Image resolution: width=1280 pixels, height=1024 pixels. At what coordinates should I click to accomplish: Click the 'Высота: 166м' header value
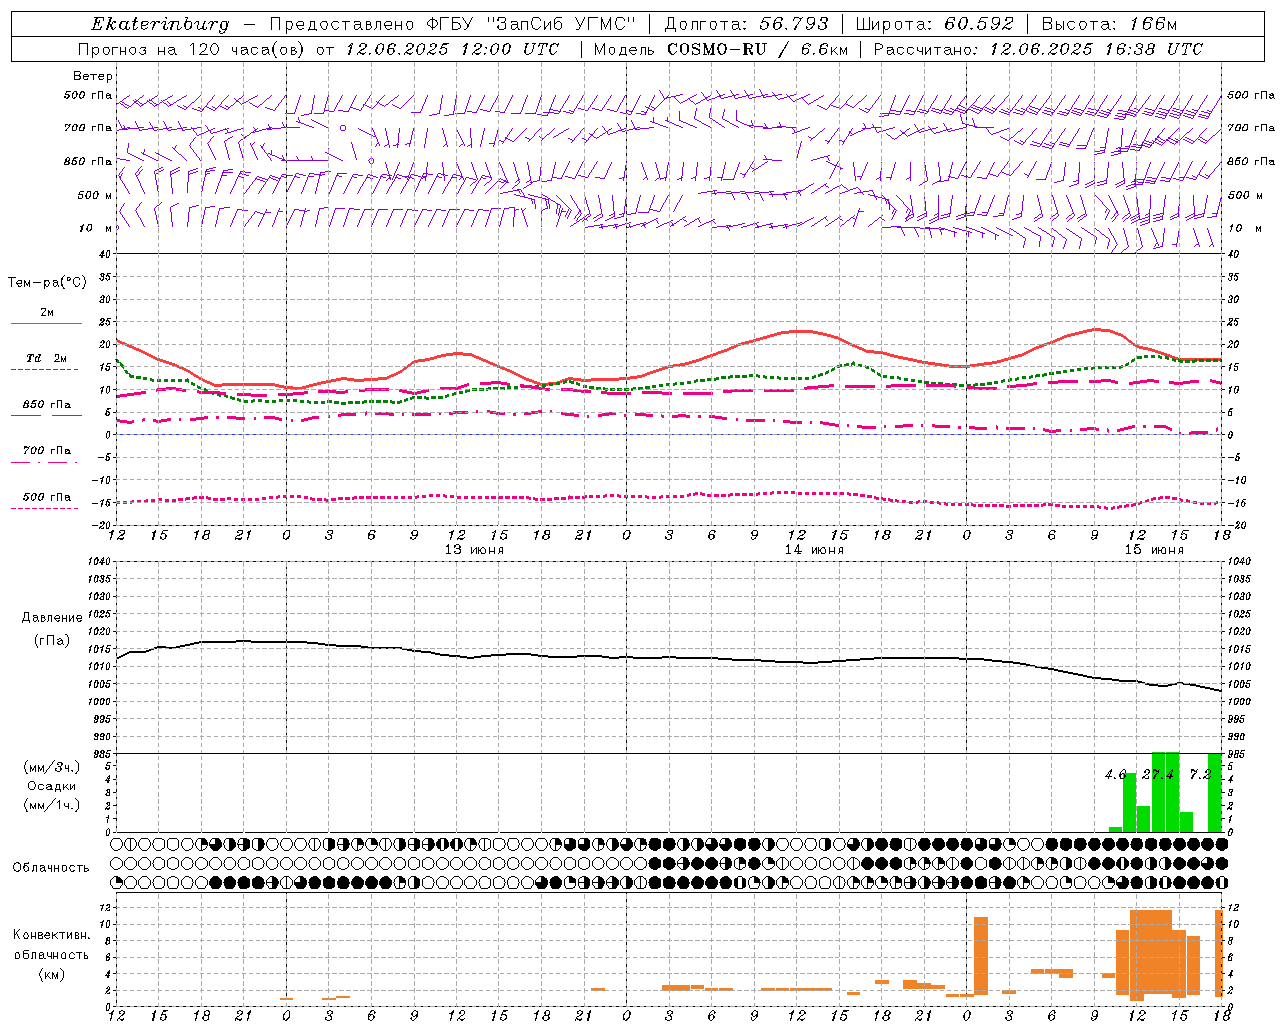pyautogui.click(x=1110, y=24)
